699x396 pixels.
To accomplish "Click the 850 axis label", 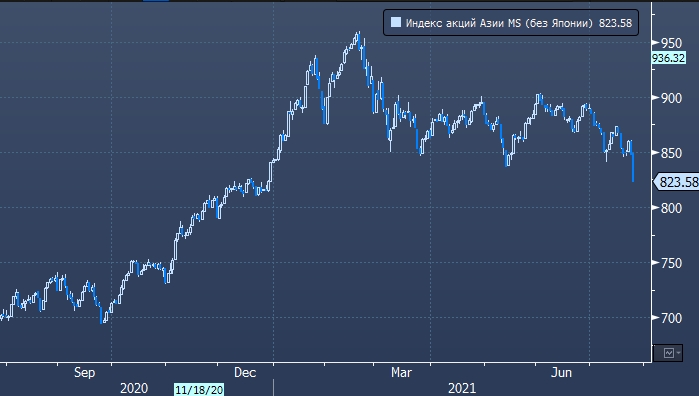I will coord(671,153).
